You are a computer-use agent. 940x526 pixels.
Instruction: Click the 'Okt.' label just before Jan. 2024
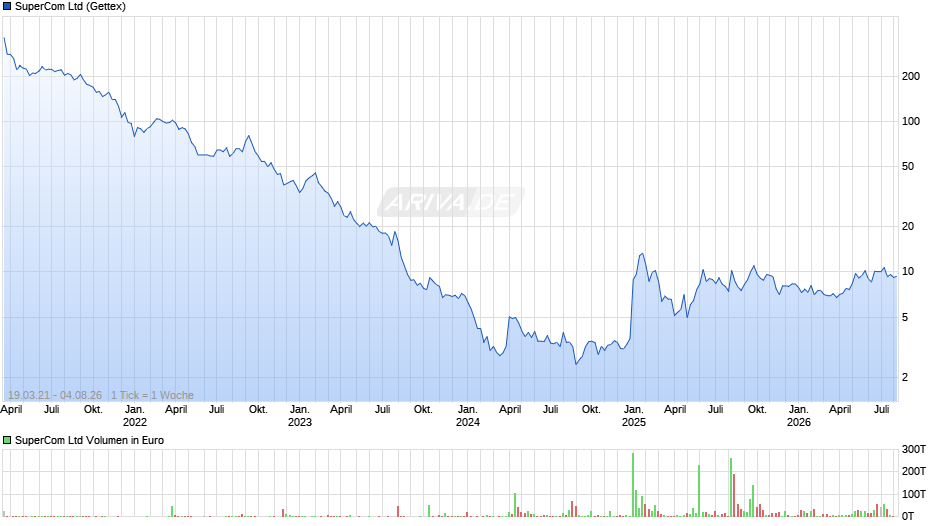click(423, 410)
